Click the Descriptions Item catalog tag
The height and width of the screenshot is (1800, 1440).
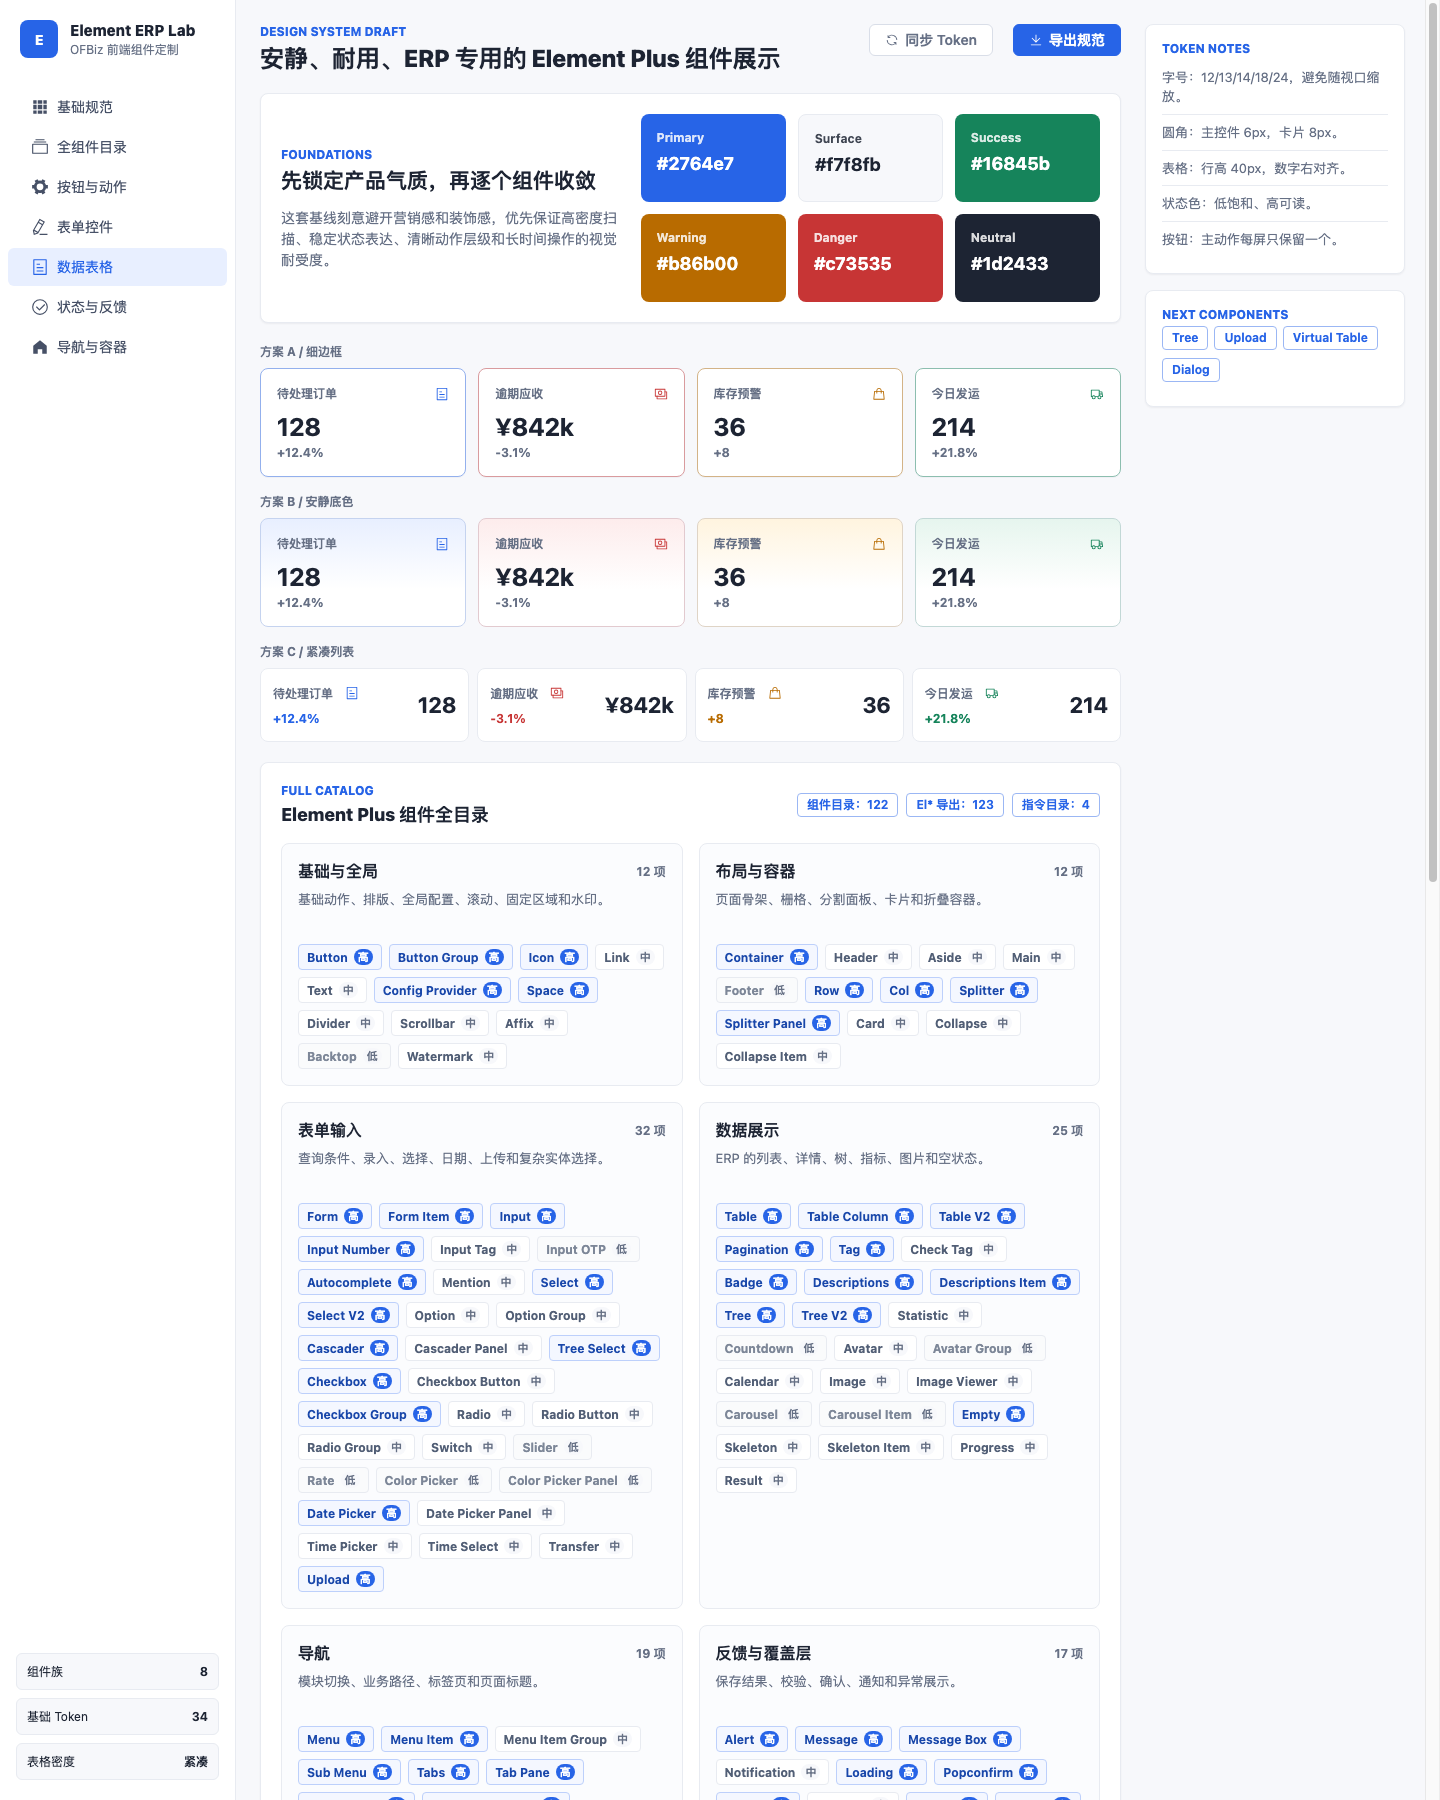[1005, 1282]
